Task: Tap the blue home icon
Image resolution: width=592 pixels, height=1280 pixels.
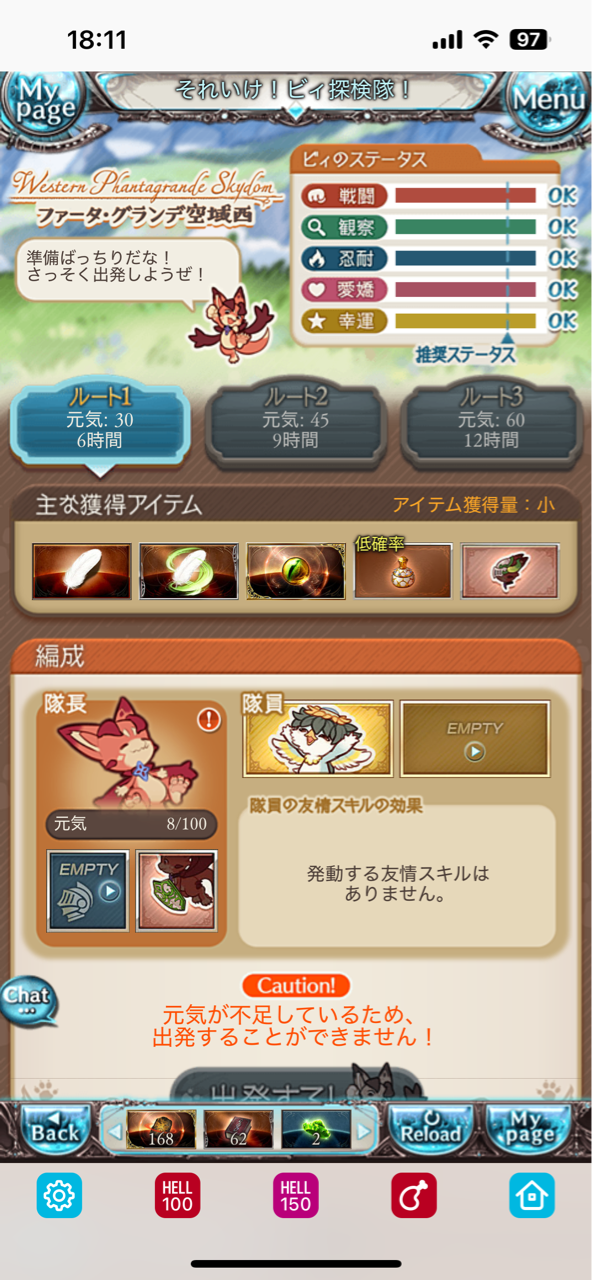Action: pyautogui.click(x=532, y=1194)
